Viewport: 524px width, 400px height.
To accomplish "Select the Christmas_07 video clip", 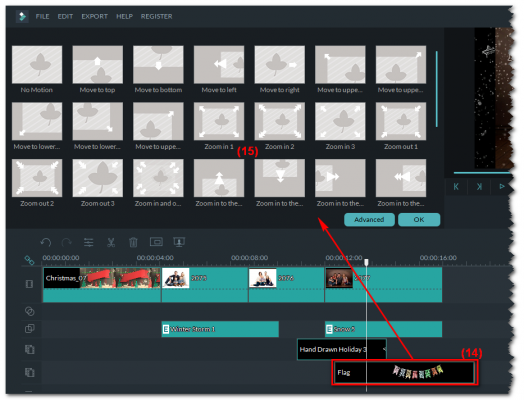I will tap(102, 285).
